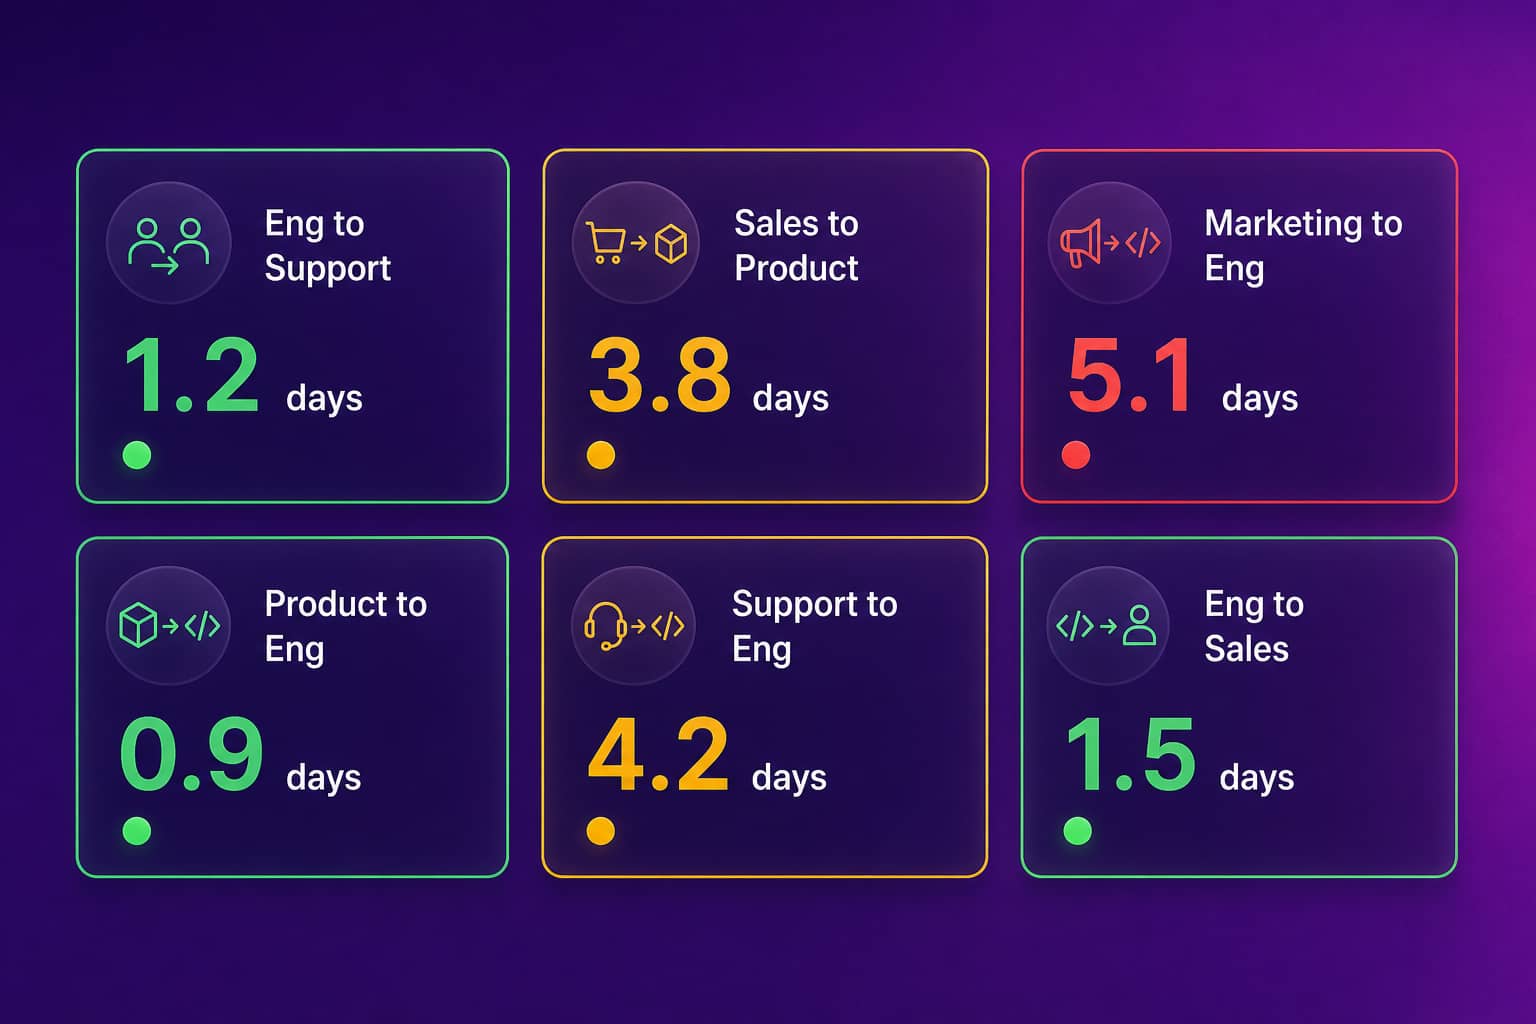Image resolution: width=1536 pixels, height=1024 pixels.
Task: Click the green status dot under 1.2 days
Action: click(137, 455)
